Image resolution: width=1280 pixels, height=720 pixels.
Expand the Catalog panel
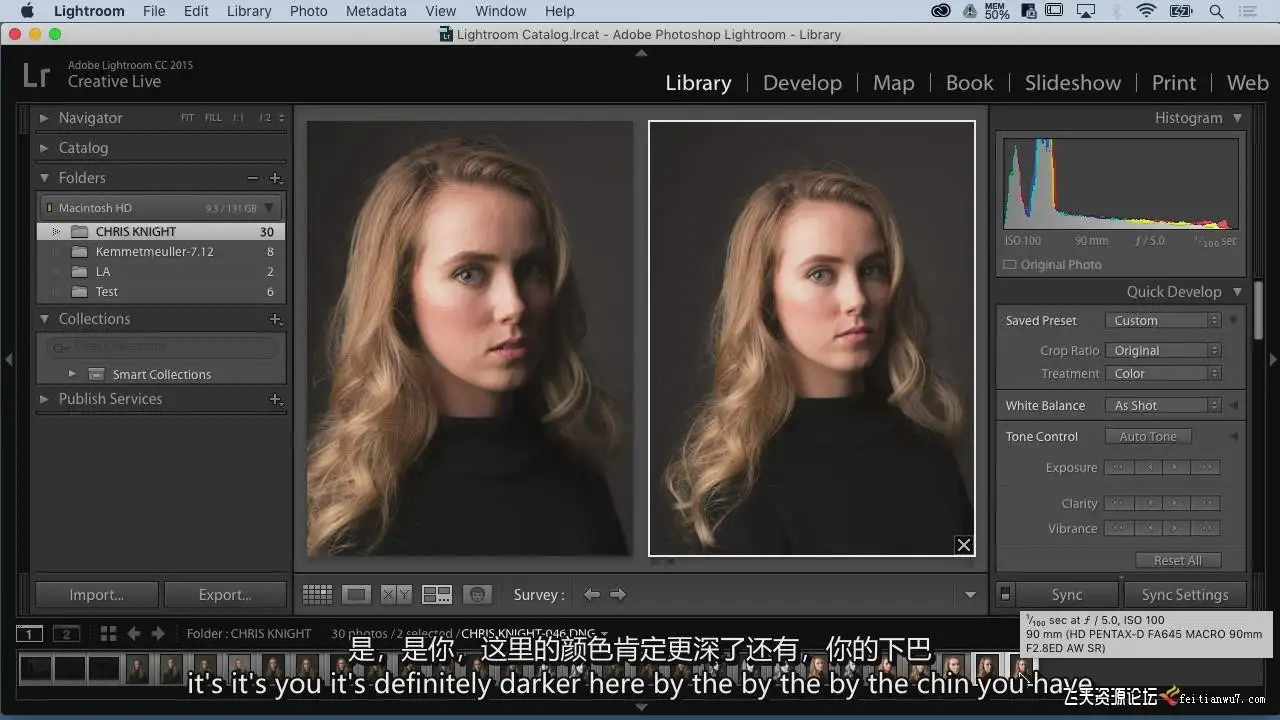[x=44, y=148]
